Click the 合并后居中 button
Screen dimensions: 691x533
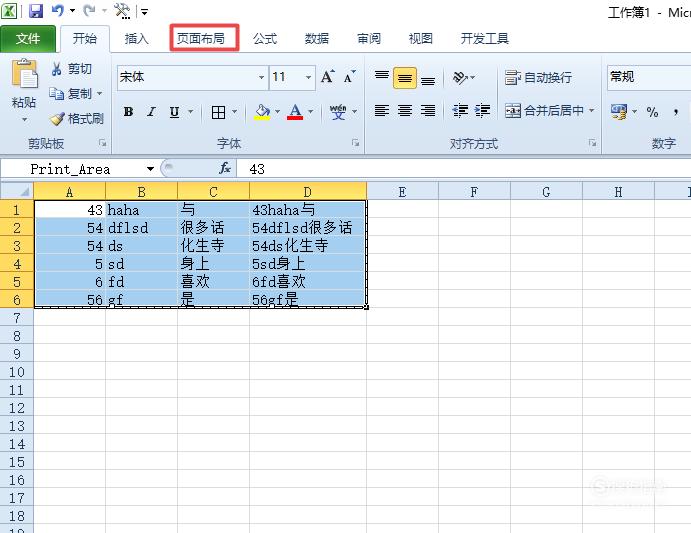click(544, 110)
